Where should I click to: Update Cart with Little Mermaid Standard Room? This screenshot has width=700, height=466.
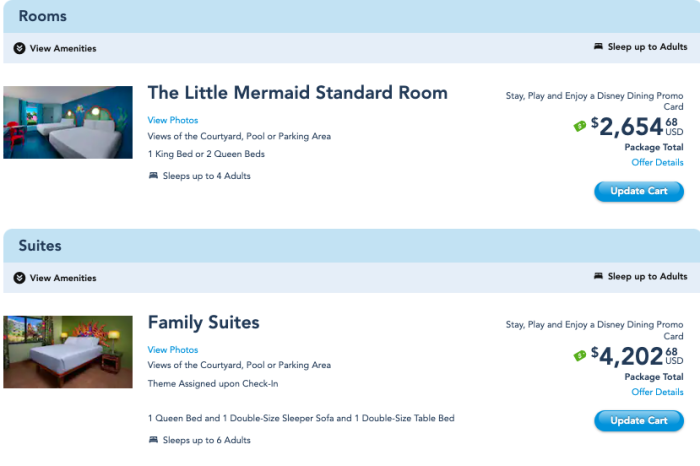coord(639,191)
